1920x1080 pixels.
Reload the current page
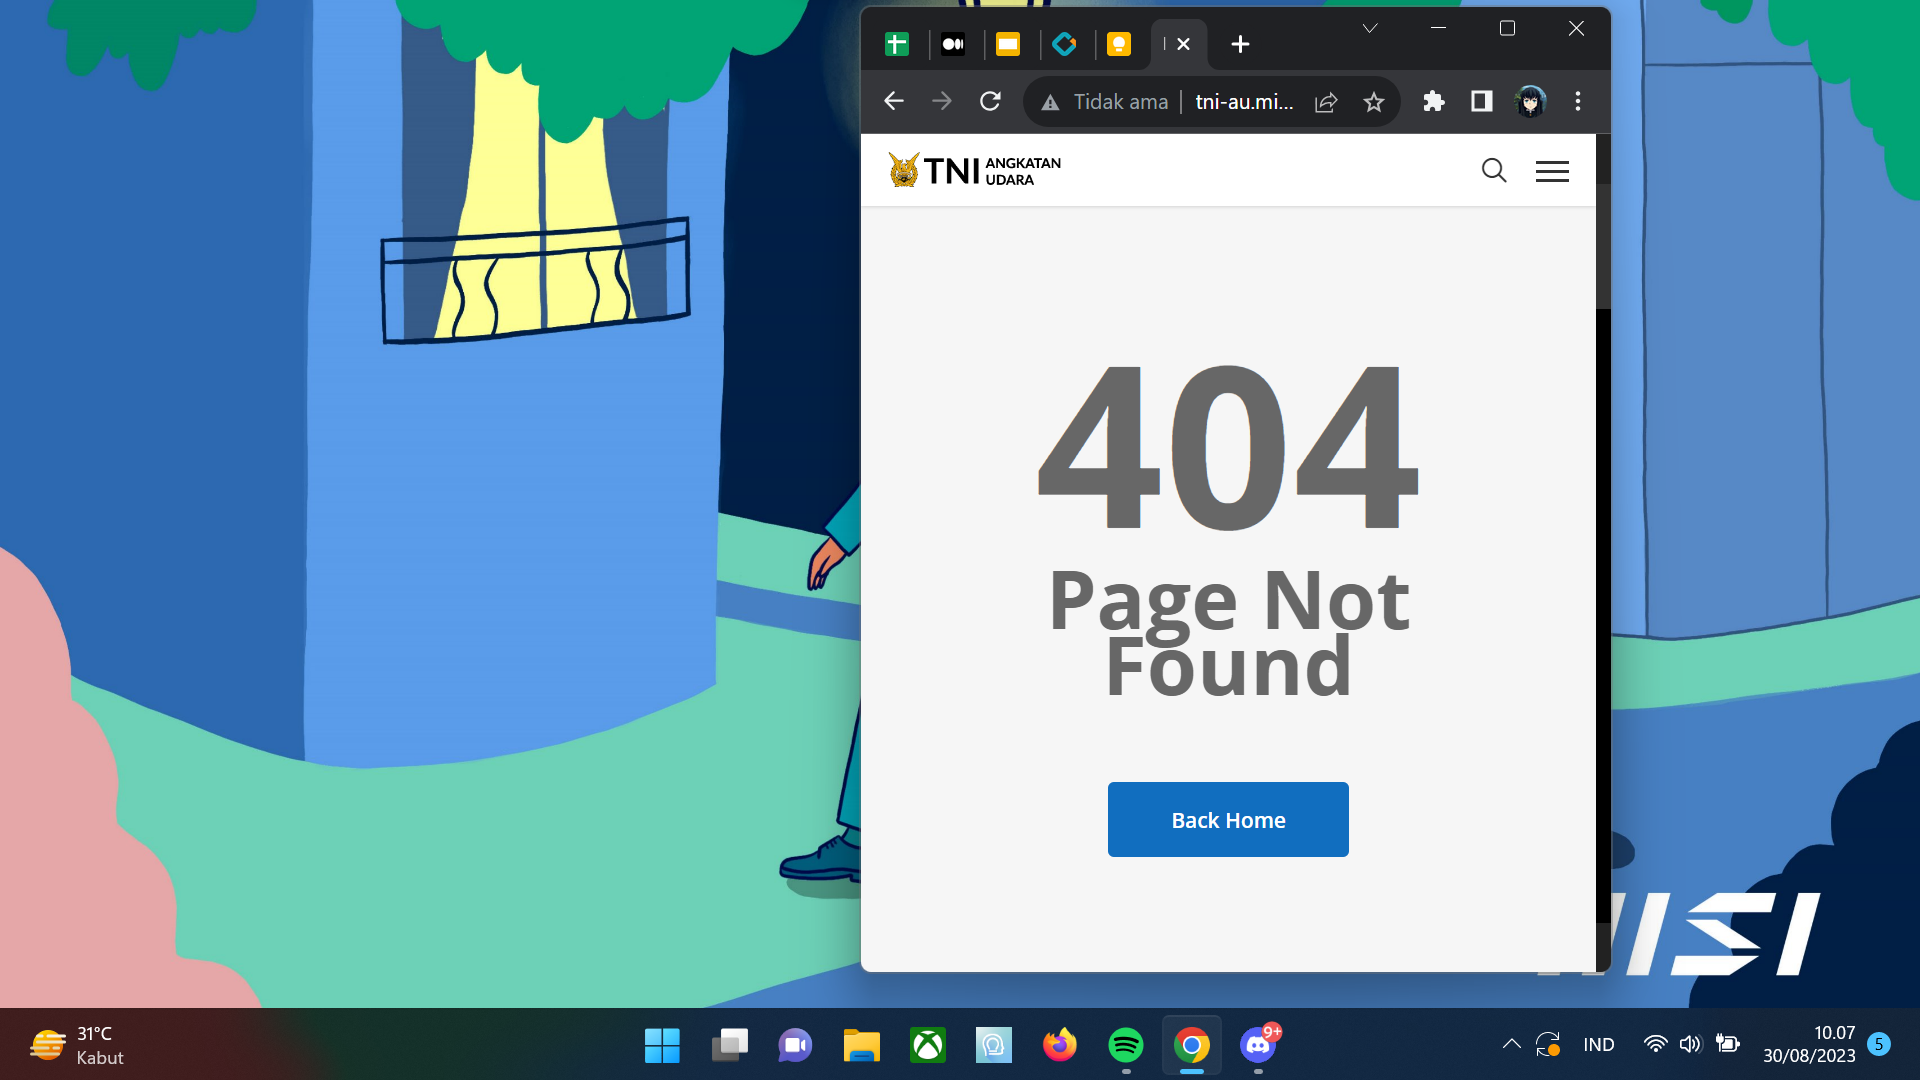[990, 101]
